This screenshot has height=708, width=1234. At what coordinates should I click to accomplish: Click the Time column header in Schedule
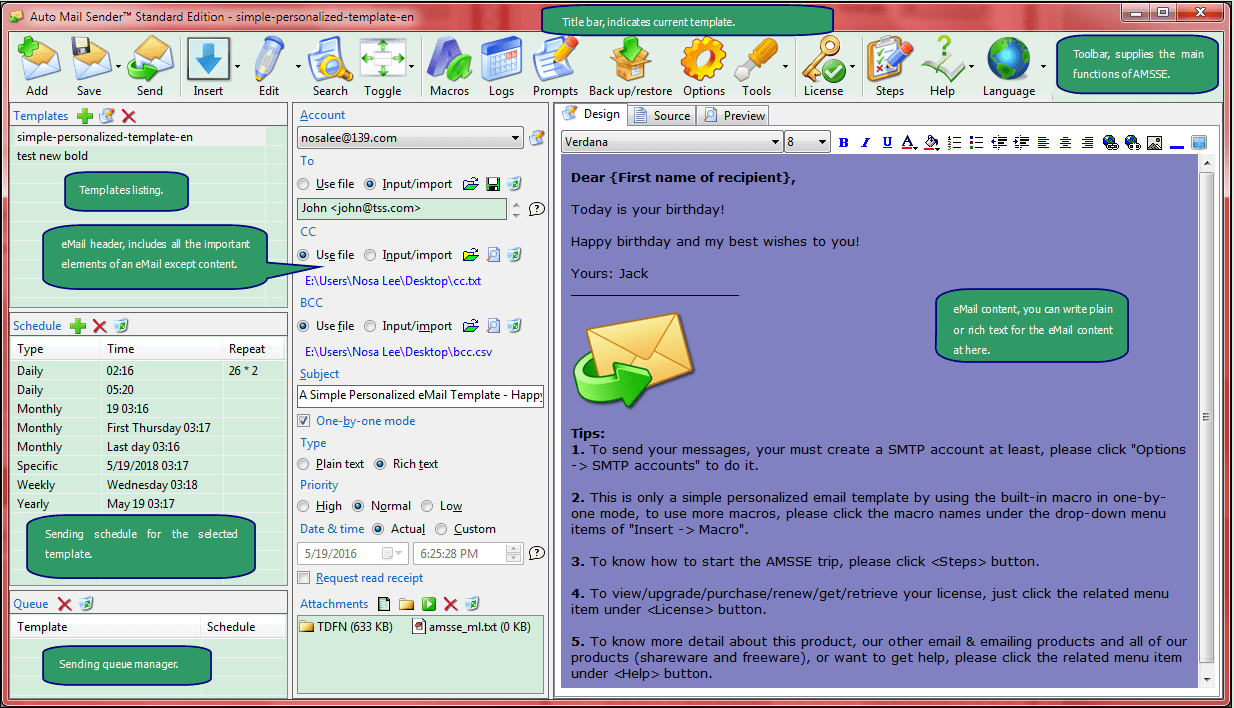click(161, 349)
